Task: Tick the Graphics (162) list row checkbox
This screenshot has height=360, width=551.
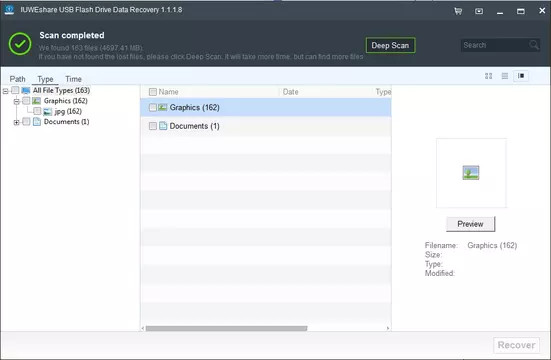Action: click(x=153, y=107)
